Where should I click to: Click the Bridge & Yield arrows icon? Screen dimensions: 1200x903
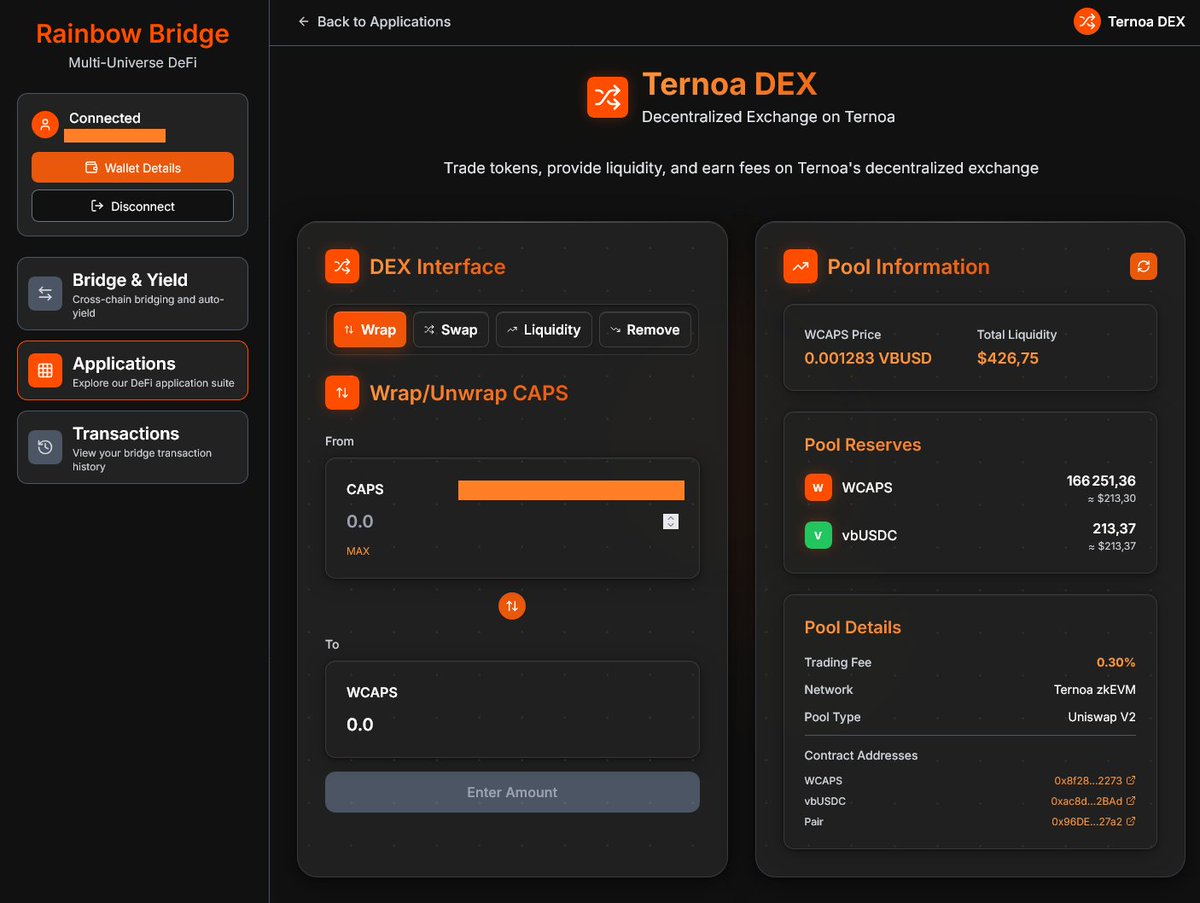[45, 294]
